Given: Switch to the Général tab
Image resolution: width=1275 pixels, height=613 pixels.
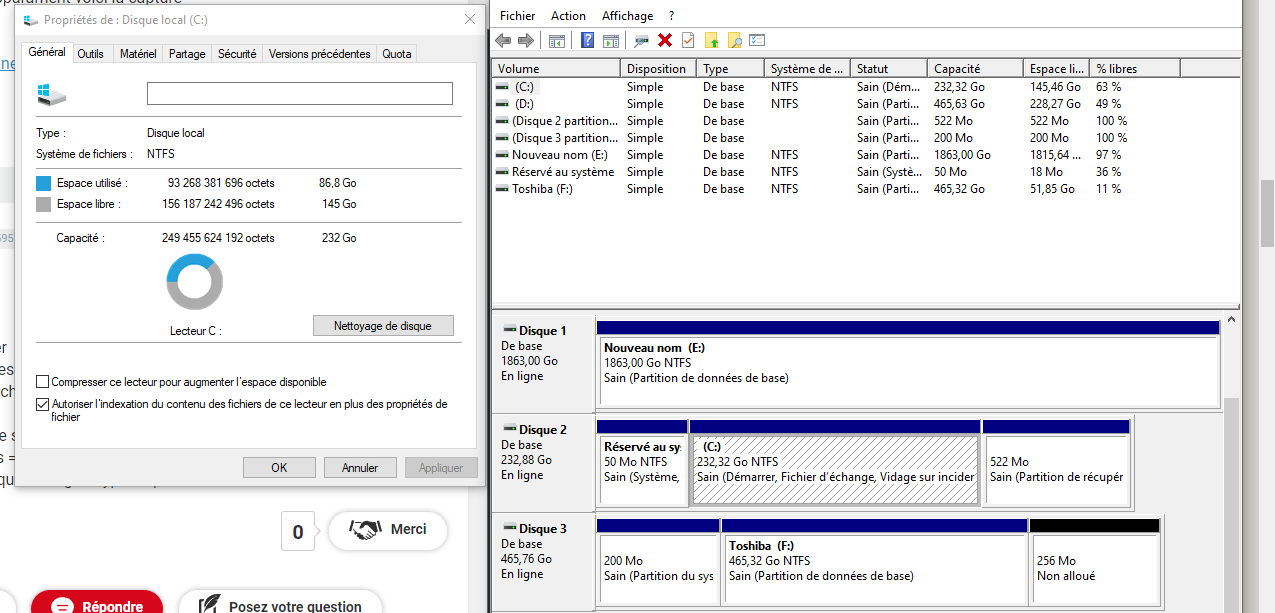Looking at the screenshot, I should 47,53.
